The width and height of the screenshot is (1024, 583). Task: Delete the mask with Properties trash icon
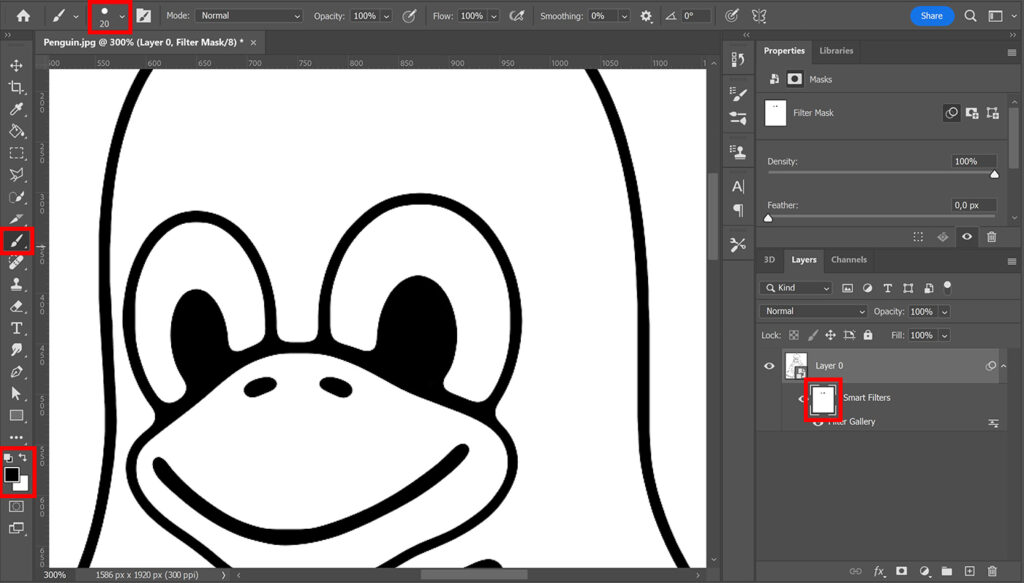pos(991,237)
